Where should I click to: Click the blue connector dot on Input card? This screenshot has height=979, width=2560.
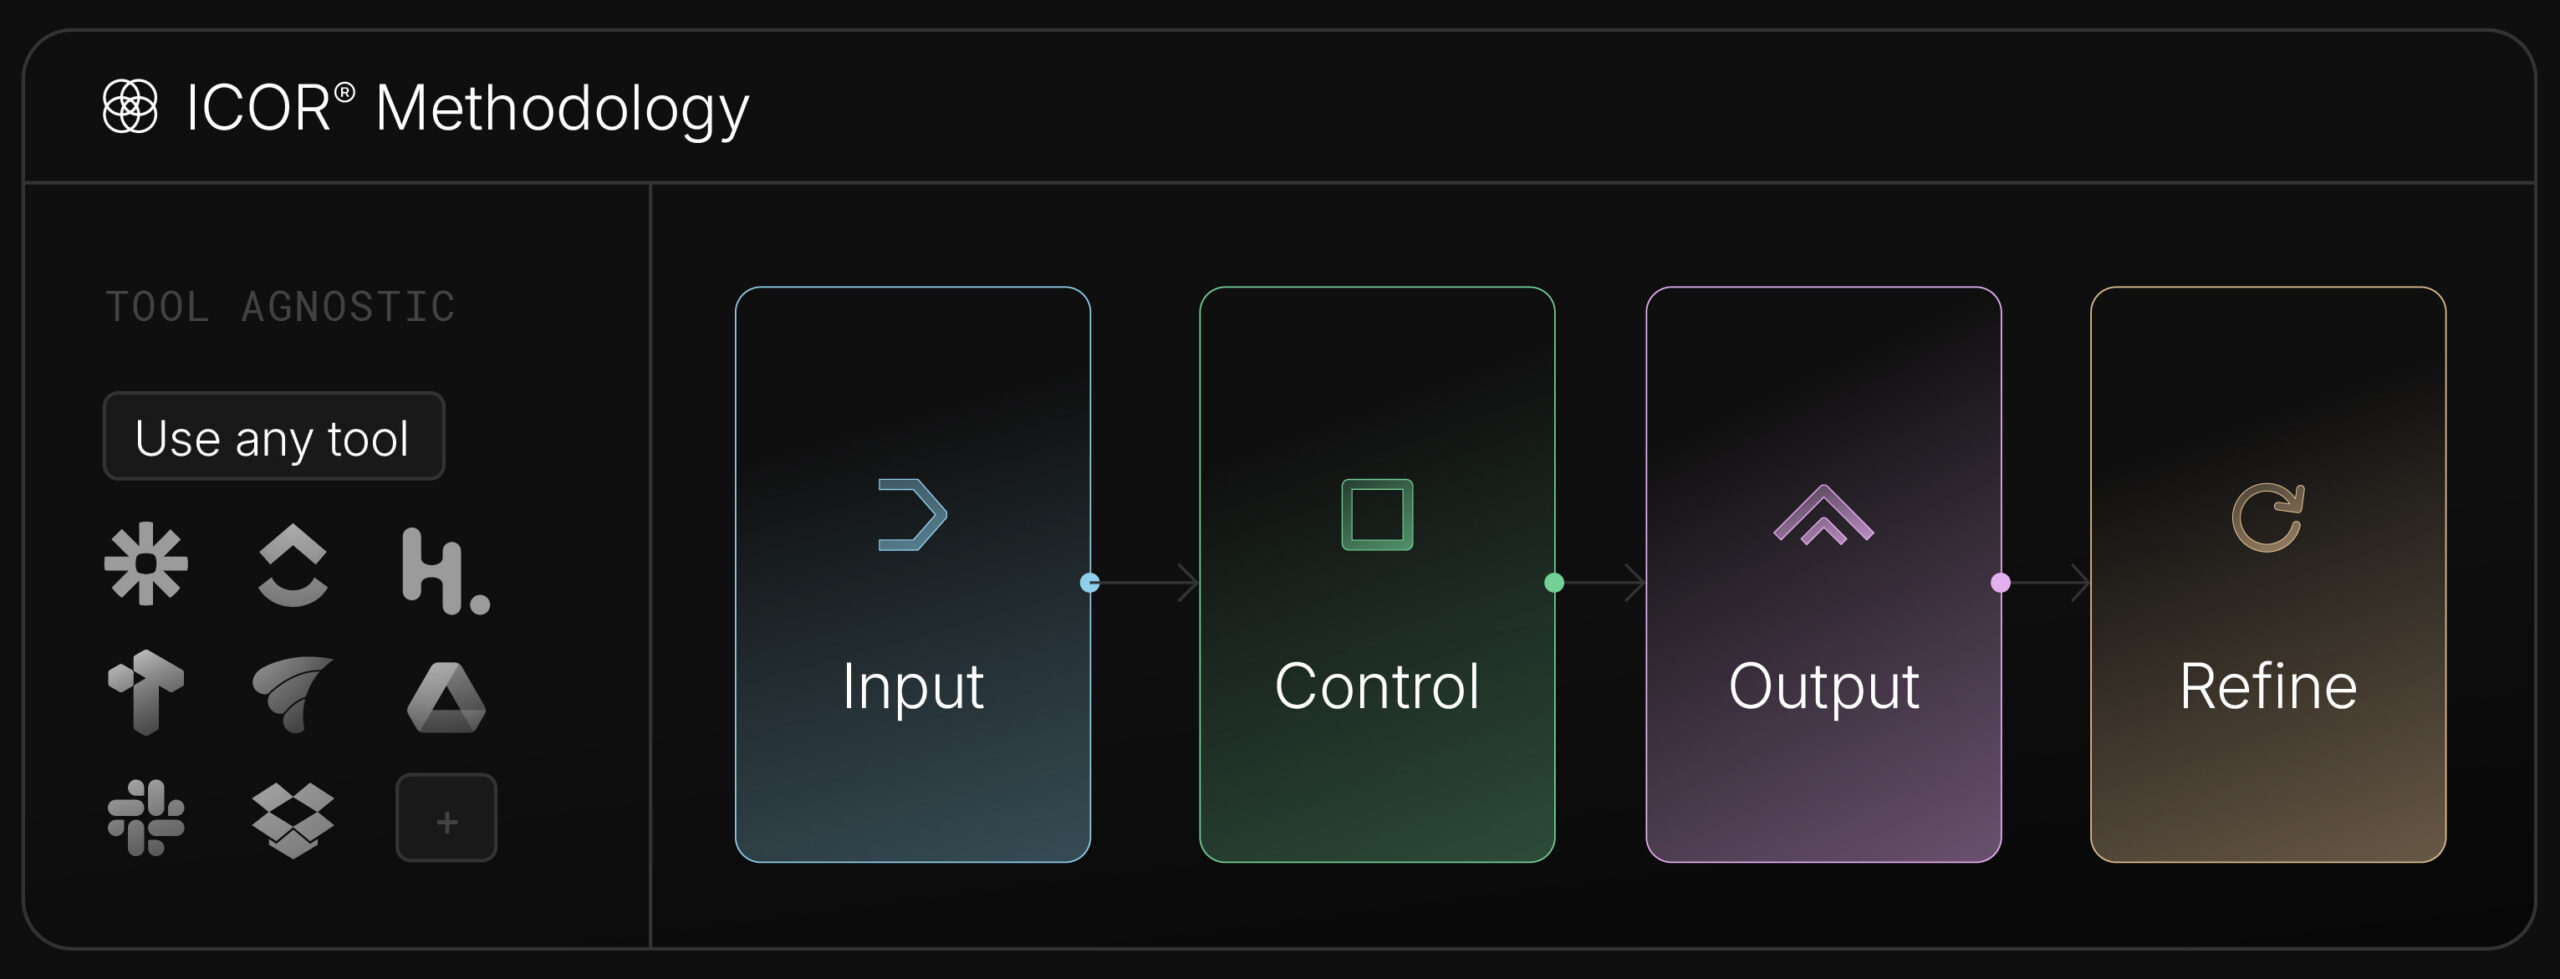pyautogui.click(x=1090, y=583)
